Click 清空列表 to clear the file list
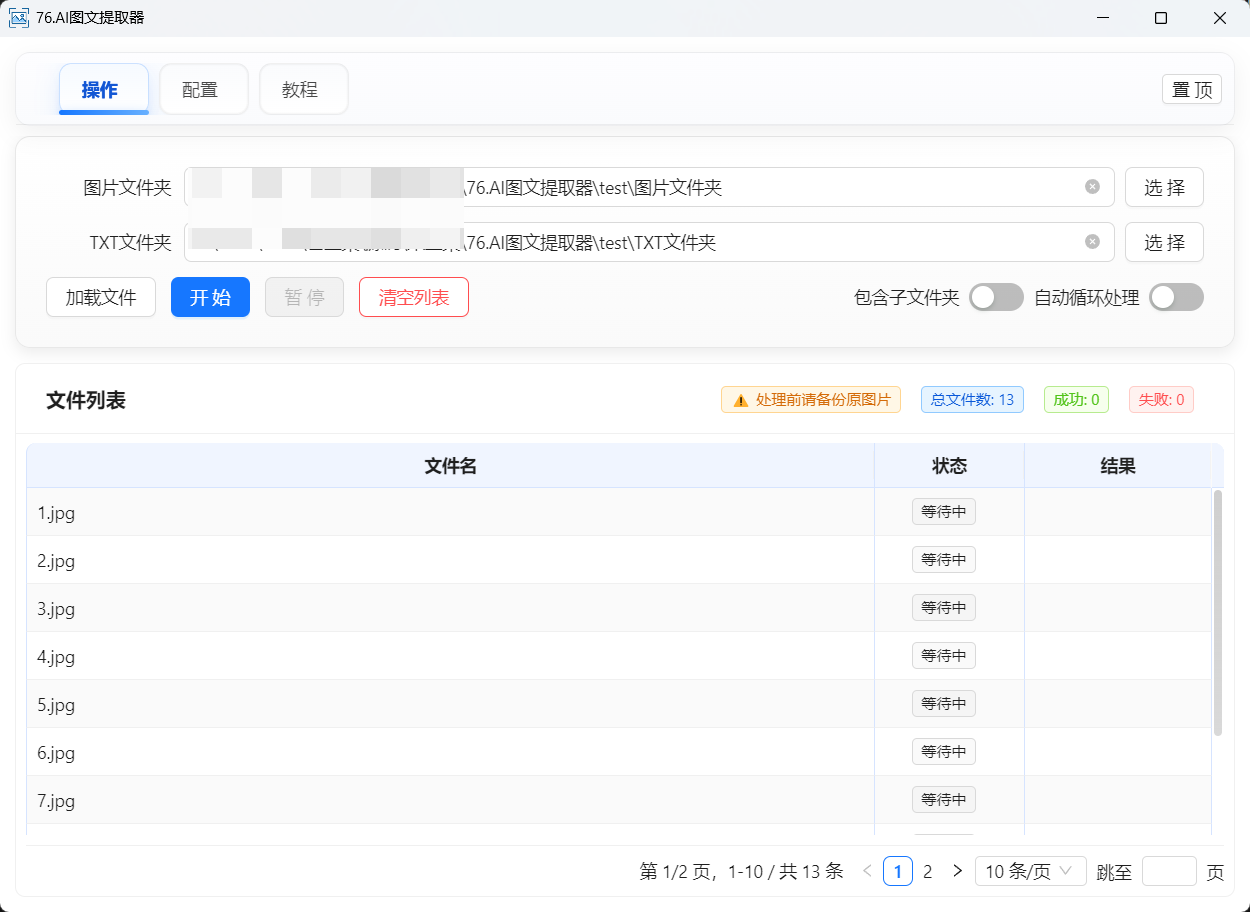The width and height of the screenshot is (1250, 912). click(413, 297)
